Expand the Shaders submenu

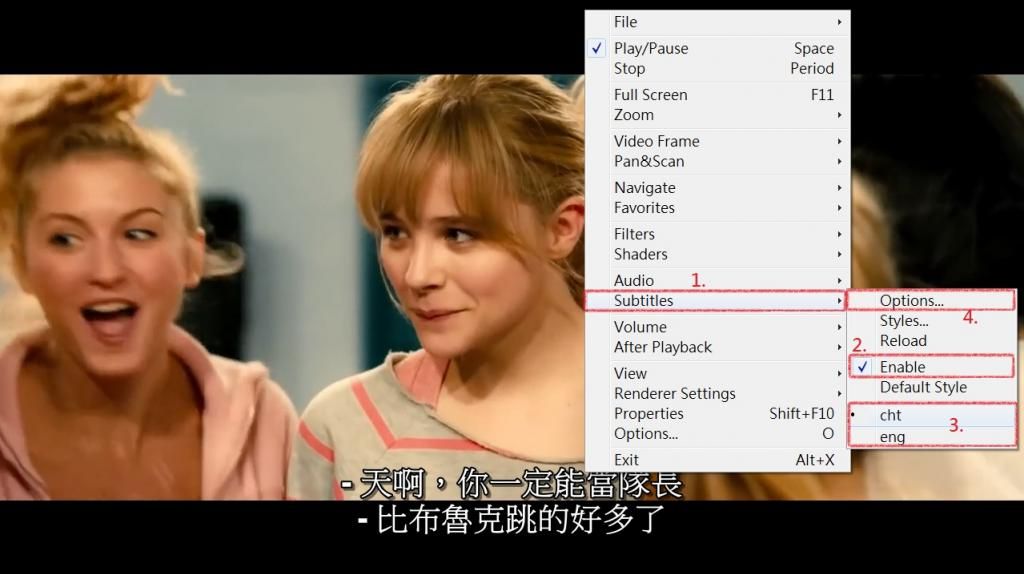coord(717,254)
